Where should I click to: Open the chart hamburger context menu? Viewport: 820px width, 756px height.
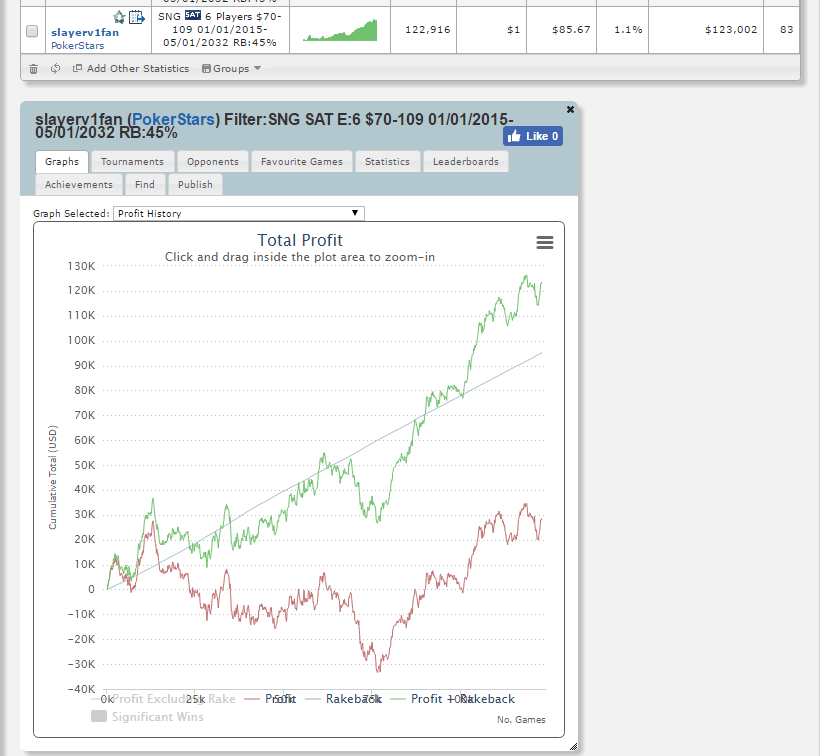coord(545,242)
